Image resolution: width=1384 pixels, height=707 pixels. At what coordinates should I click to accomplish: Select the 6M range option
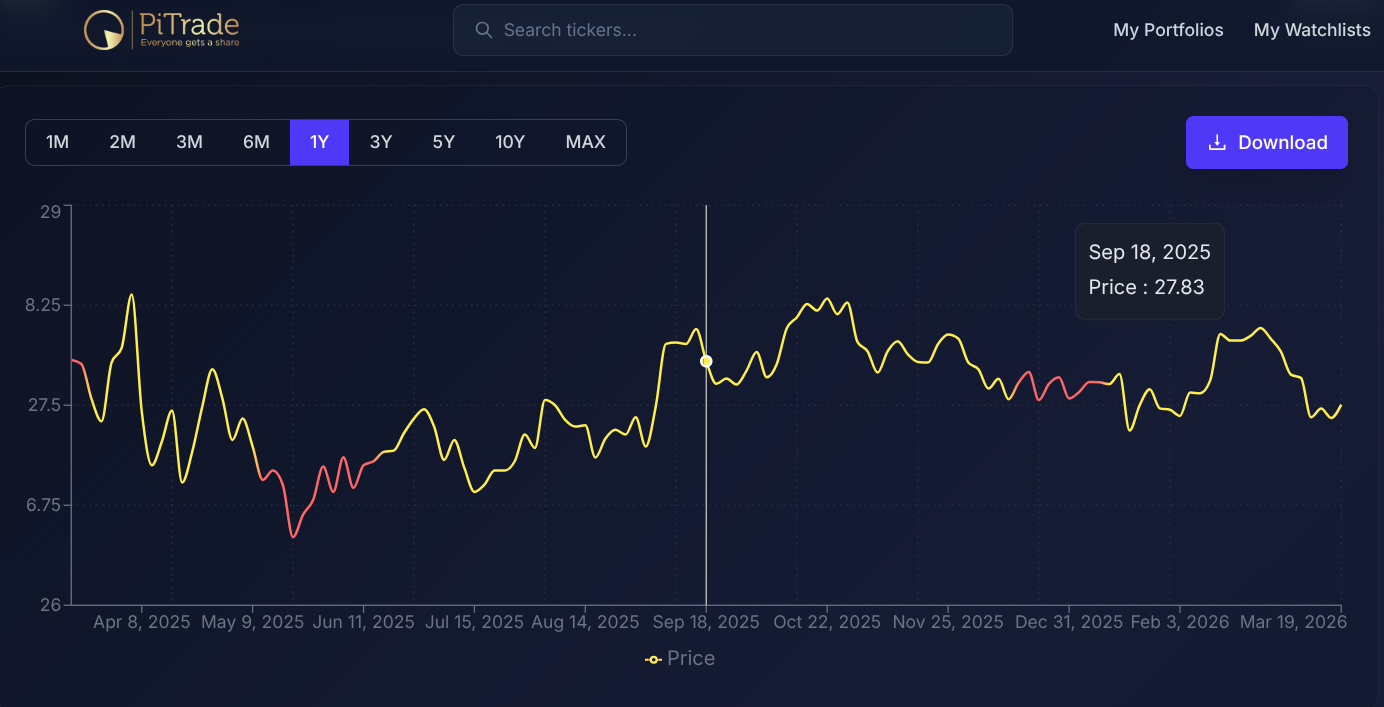pyautogui.click(x=256, y=142)
